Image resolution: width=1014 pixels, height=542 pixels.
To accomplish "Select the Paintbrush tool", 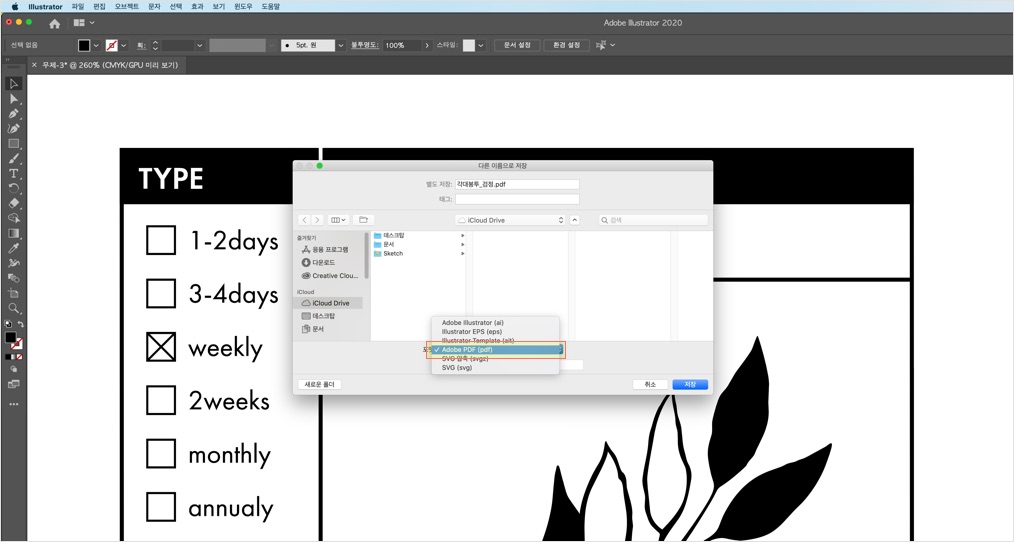I will (14, 158).
